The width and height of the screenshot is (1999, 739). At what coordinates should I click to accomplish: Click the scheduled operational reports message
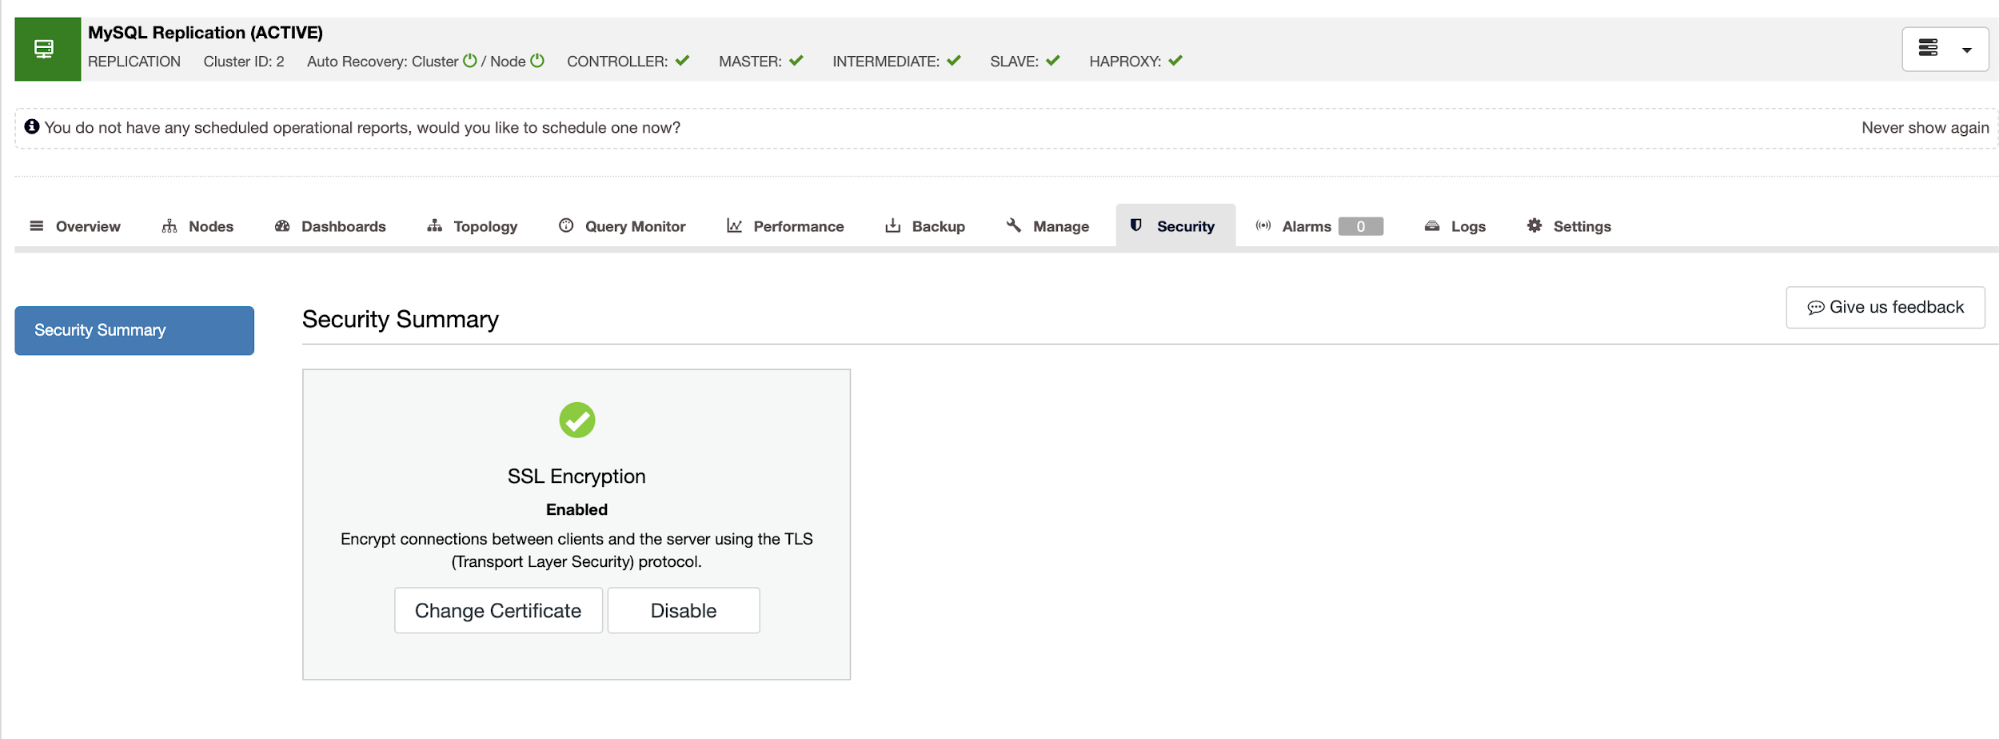(x=362, y=128)
